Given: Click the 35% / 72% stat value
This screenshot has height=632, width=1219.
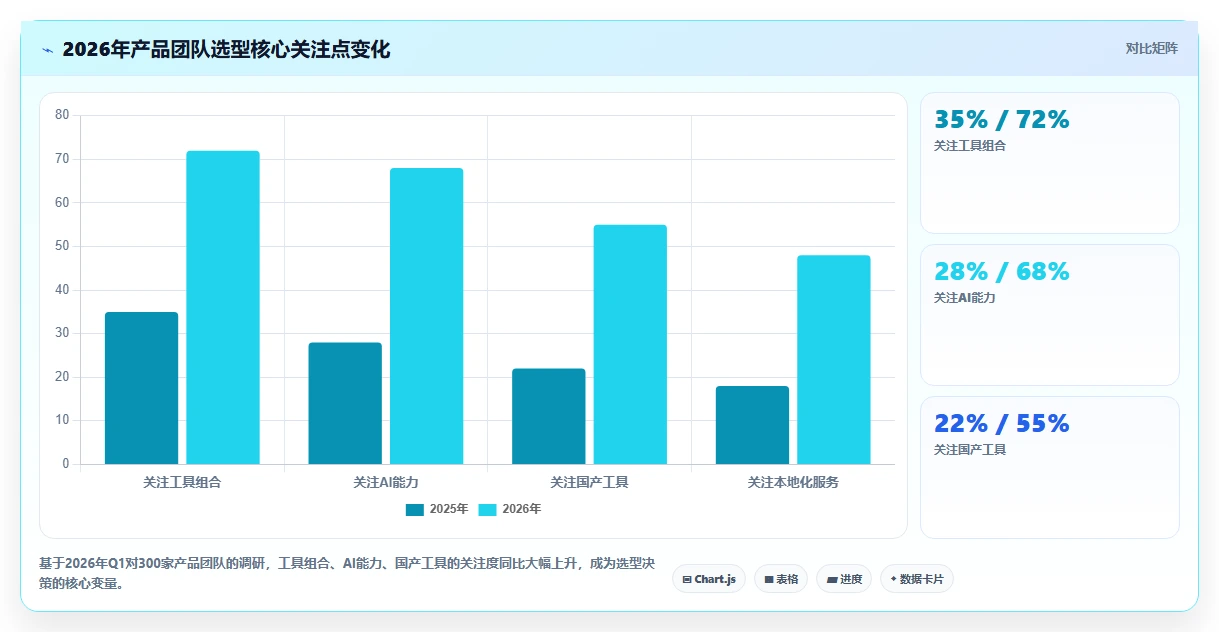Looking at the screenshot, I should (1002, 120).
